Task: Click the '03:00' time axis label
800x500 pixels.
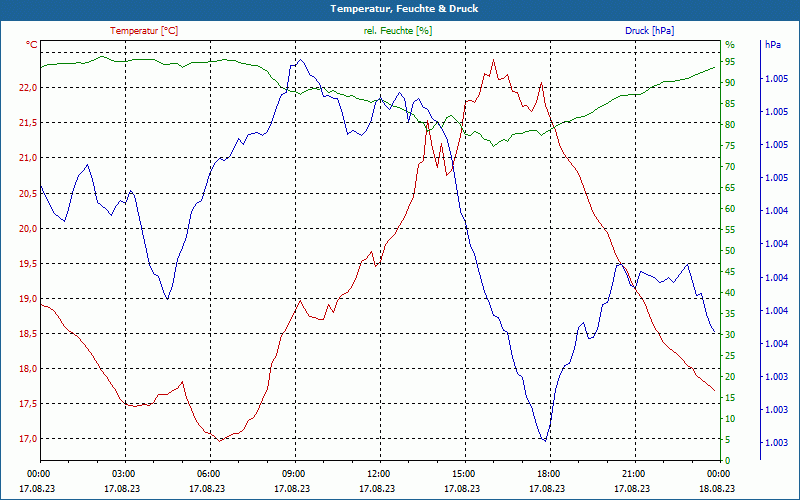Action: click(123, 473)
